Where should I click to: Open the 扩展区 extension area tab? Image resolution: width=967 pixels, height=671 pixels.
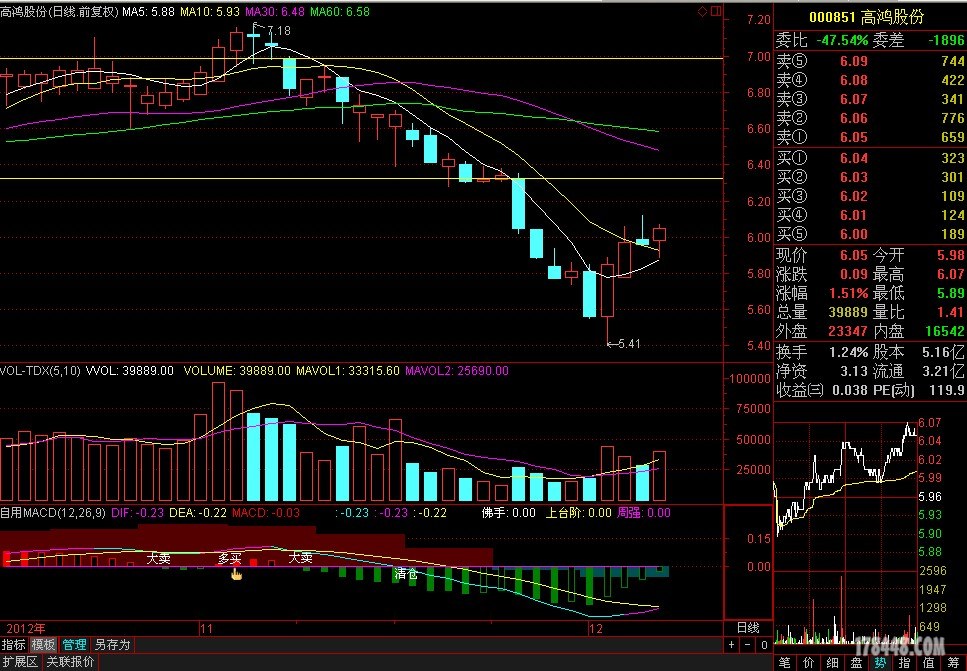coord(20,662)
